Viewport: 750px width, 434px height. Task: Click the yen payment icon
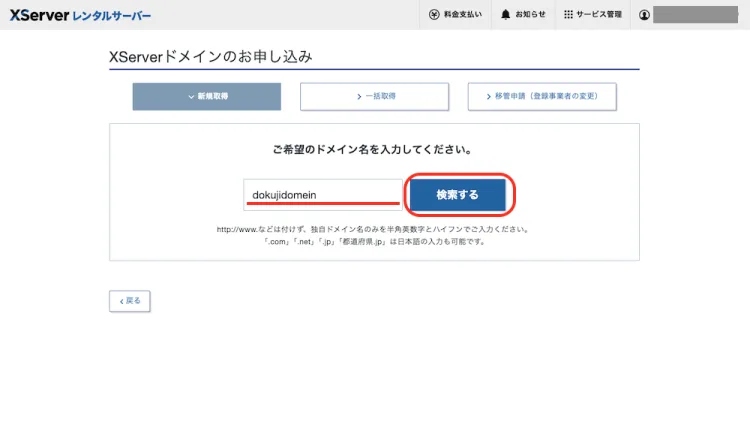tap(434, 15)
